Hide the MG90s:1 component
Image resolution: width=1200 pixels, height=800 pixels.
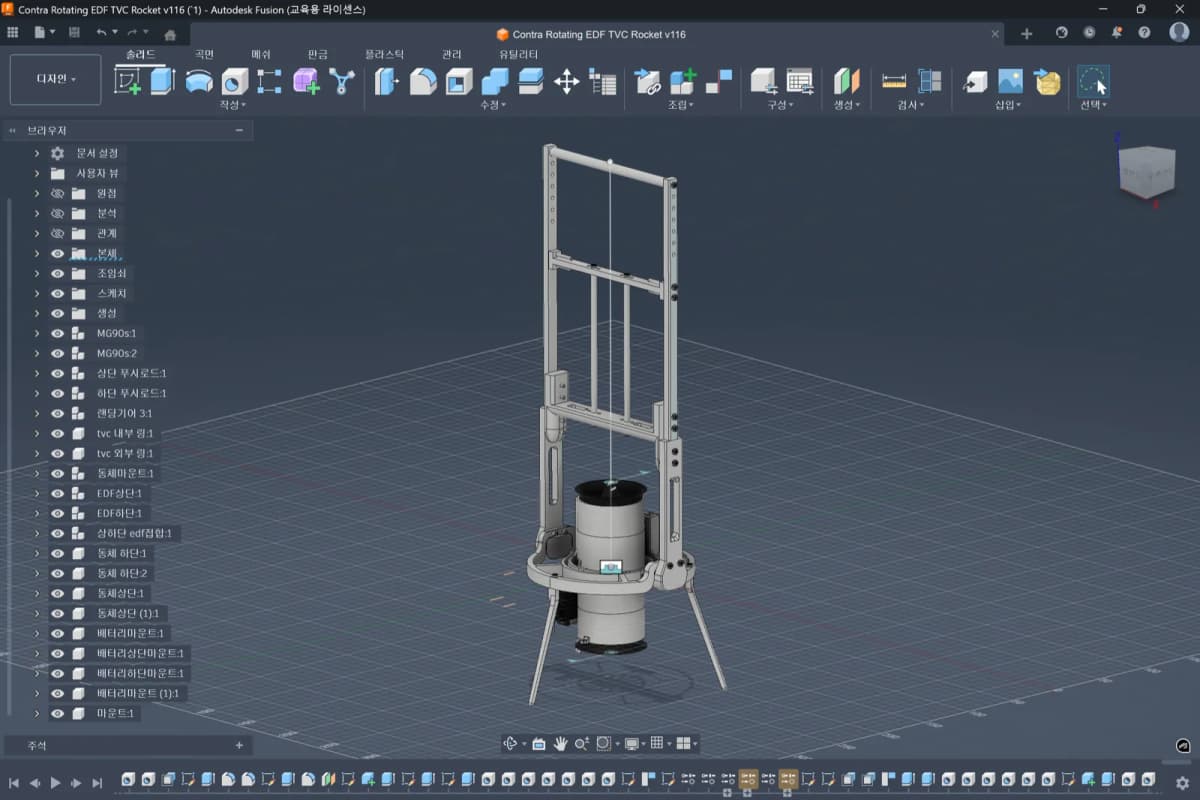(x=57, y=333)
